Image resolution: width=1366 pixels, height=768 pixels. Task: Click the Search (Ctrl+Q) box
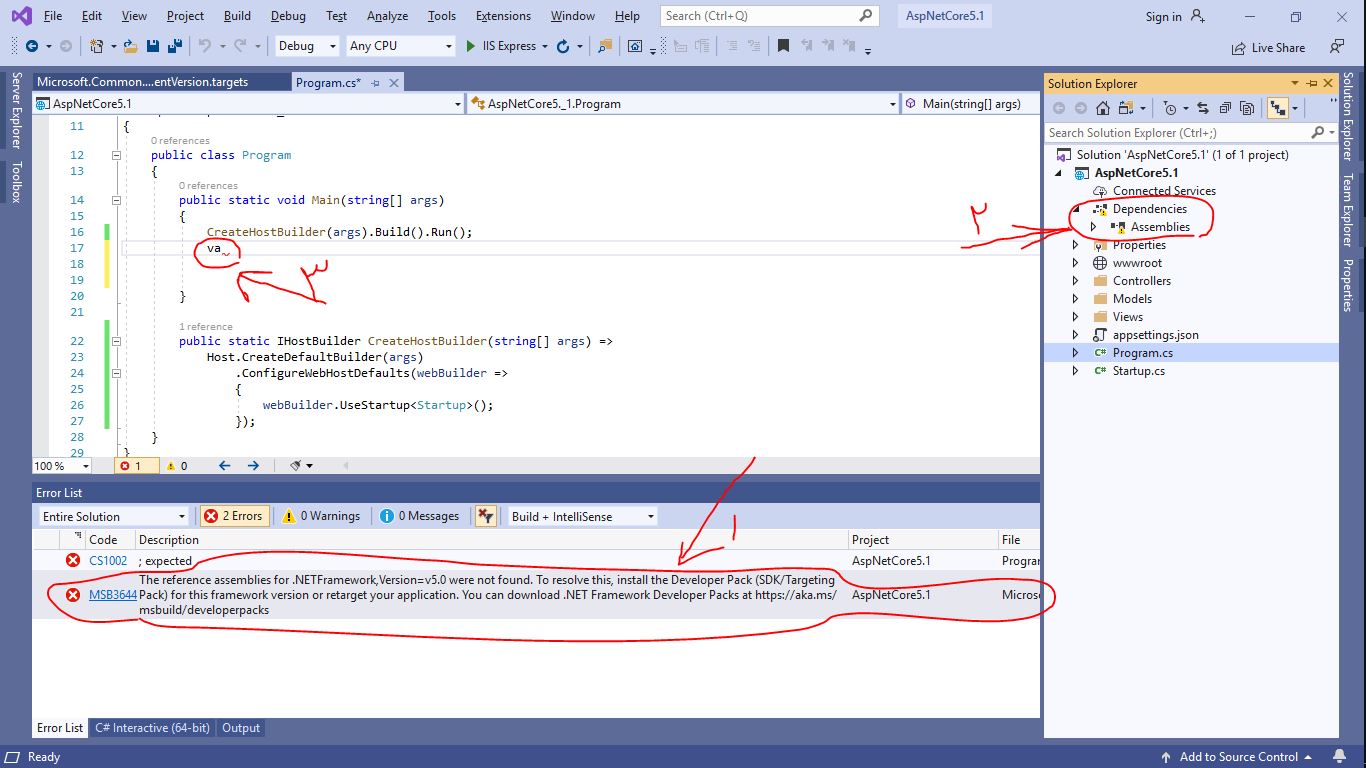point(769,16)
